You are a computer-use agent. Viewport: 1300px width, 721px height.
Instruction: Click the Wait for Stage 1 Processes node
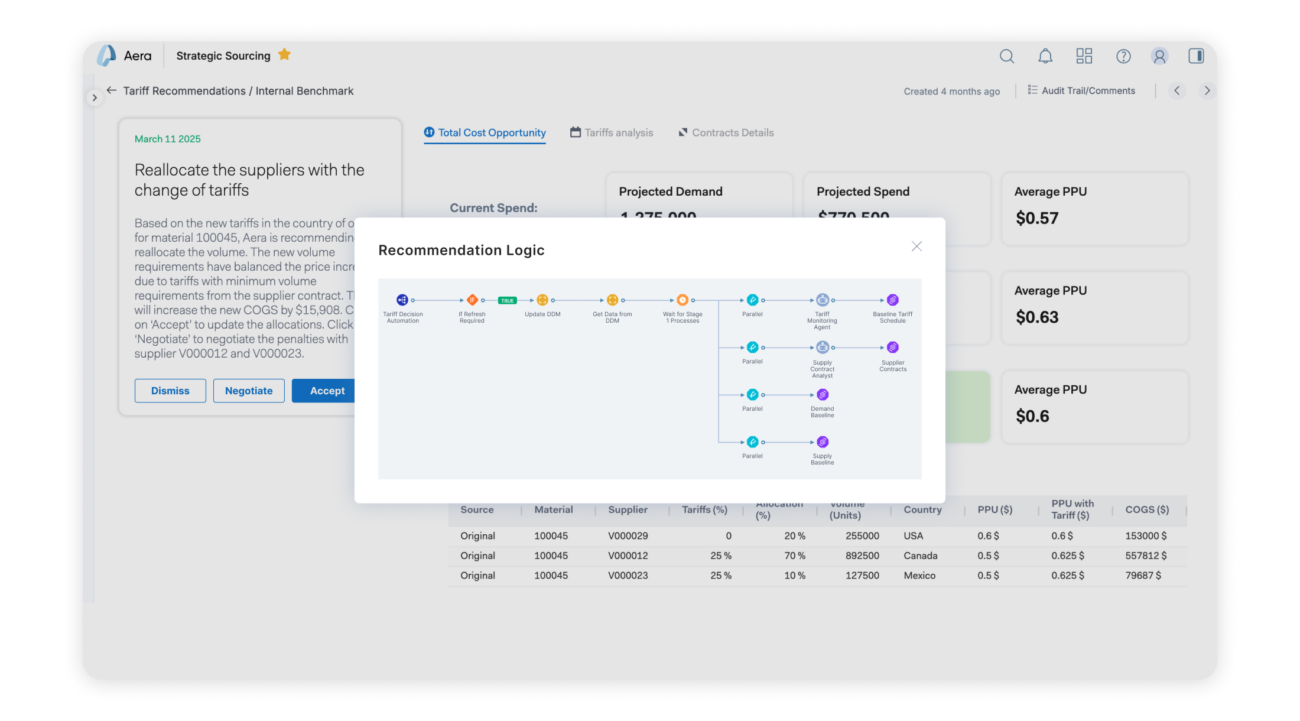click(x=682, y=300)
